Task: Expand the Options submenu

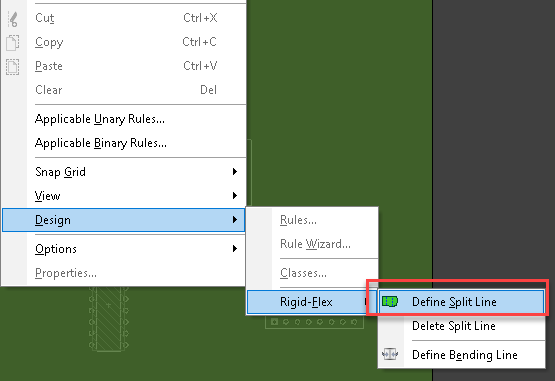Action: point(124,249)
